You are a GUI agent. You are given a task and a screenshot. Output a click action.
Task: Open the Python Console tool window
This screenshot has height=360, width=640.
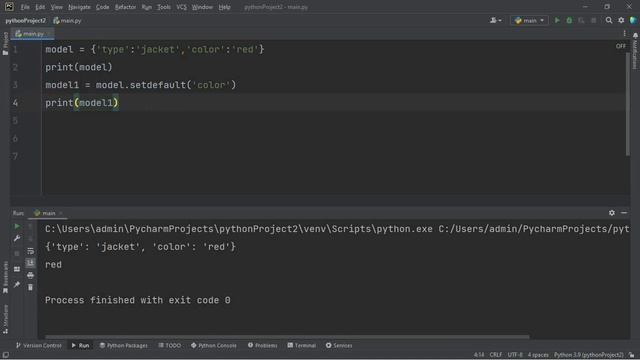click(213, 345)
